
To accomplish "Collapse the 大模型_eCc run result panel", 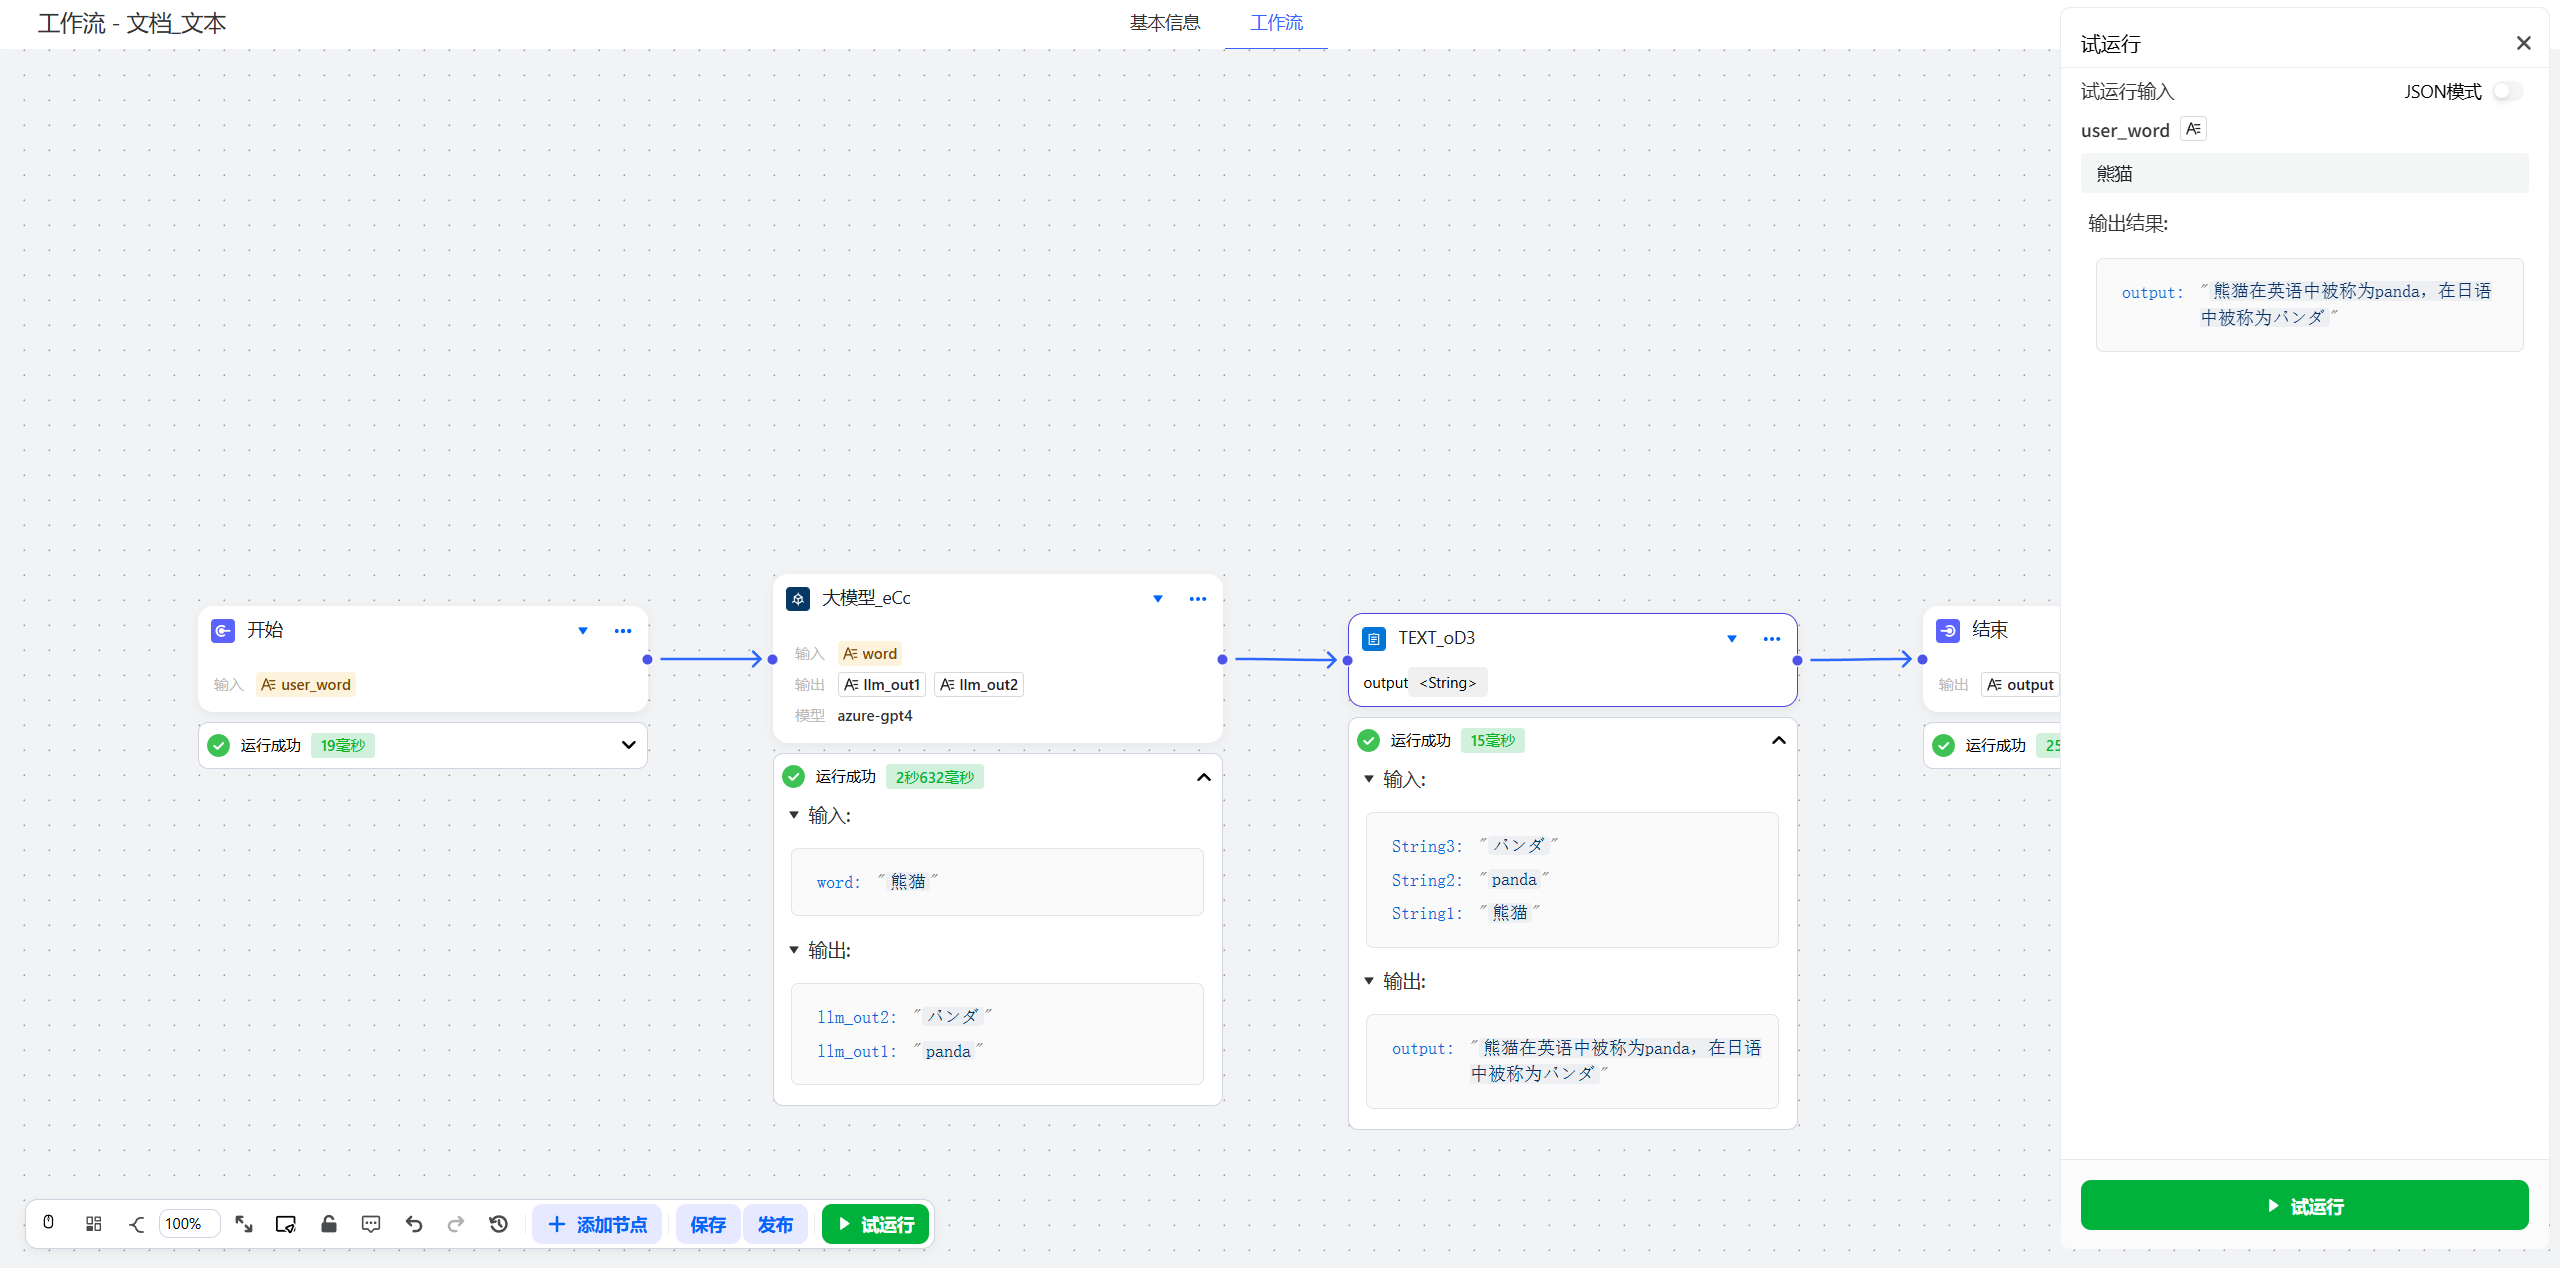I will (1203, 777).
